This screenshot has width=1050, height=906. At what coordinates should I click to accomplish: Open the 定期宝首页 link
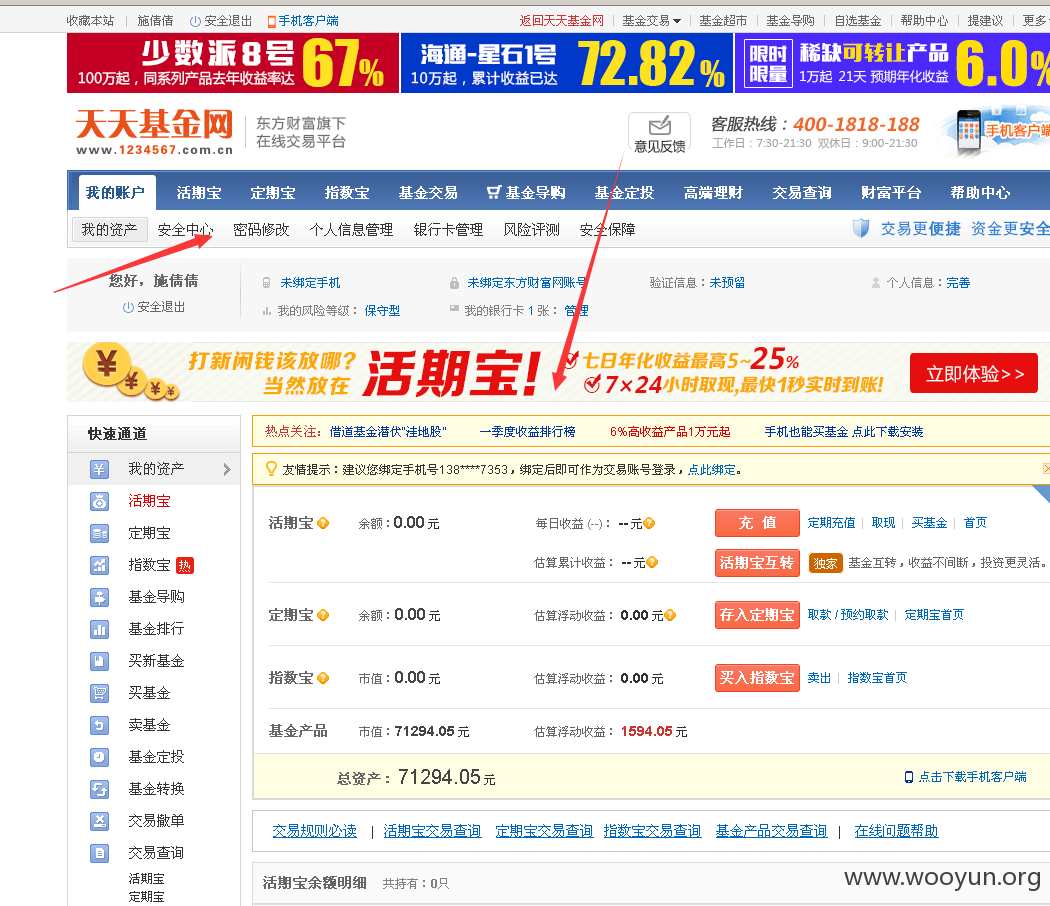coord(934,615)
